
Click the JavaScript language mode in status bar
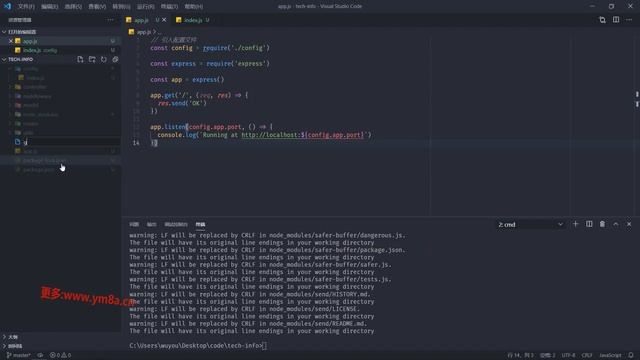coord(610,355)
